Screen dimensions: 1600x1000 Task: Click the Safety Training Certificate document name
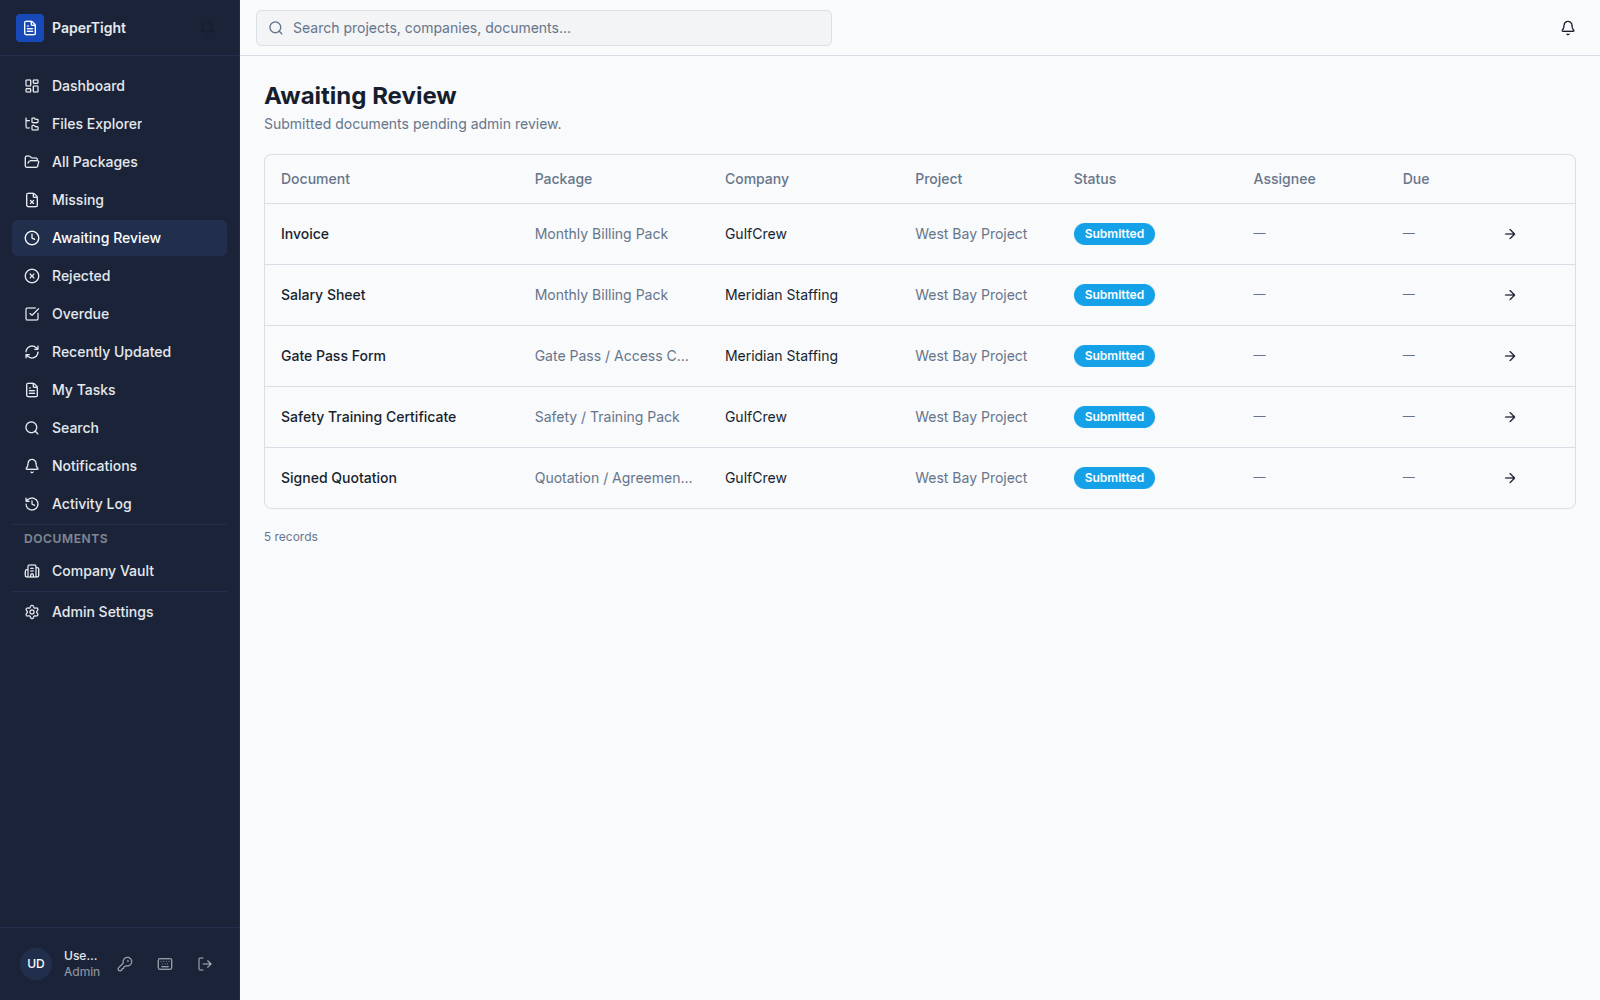coord(368,417)
